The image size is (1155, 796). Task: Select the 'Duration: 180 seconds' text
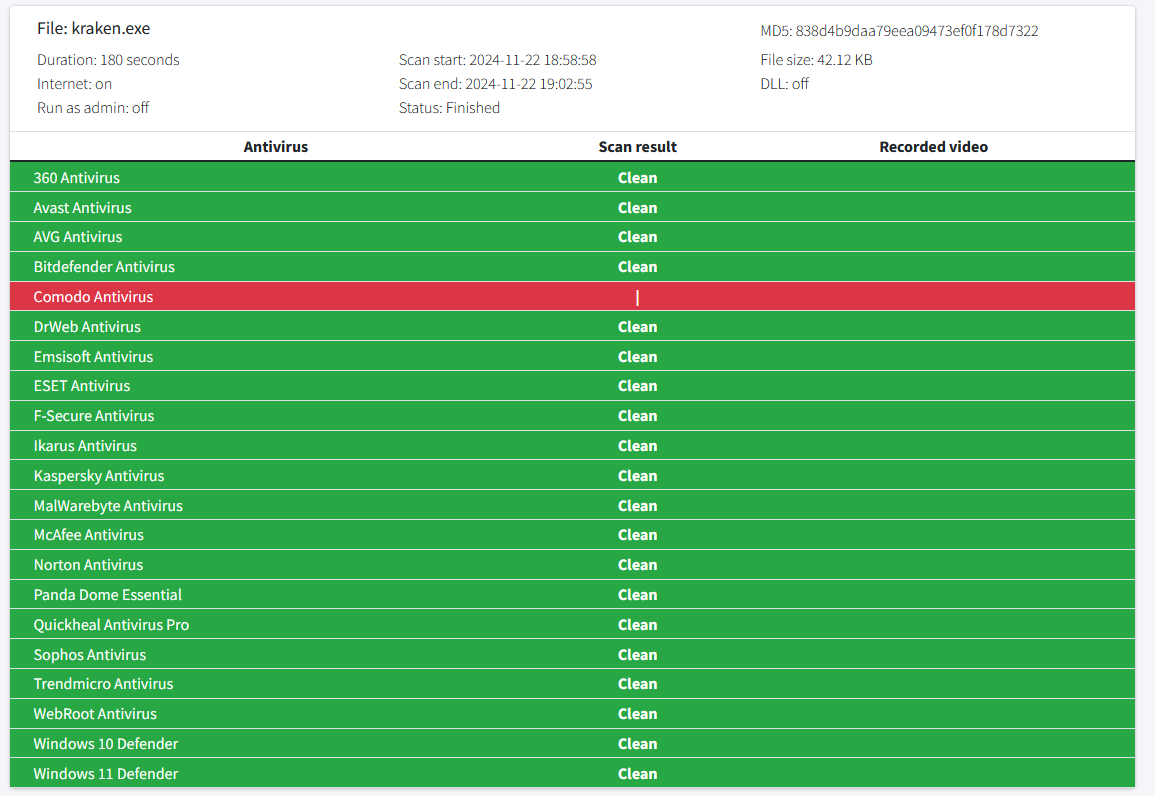click(108, 60)
